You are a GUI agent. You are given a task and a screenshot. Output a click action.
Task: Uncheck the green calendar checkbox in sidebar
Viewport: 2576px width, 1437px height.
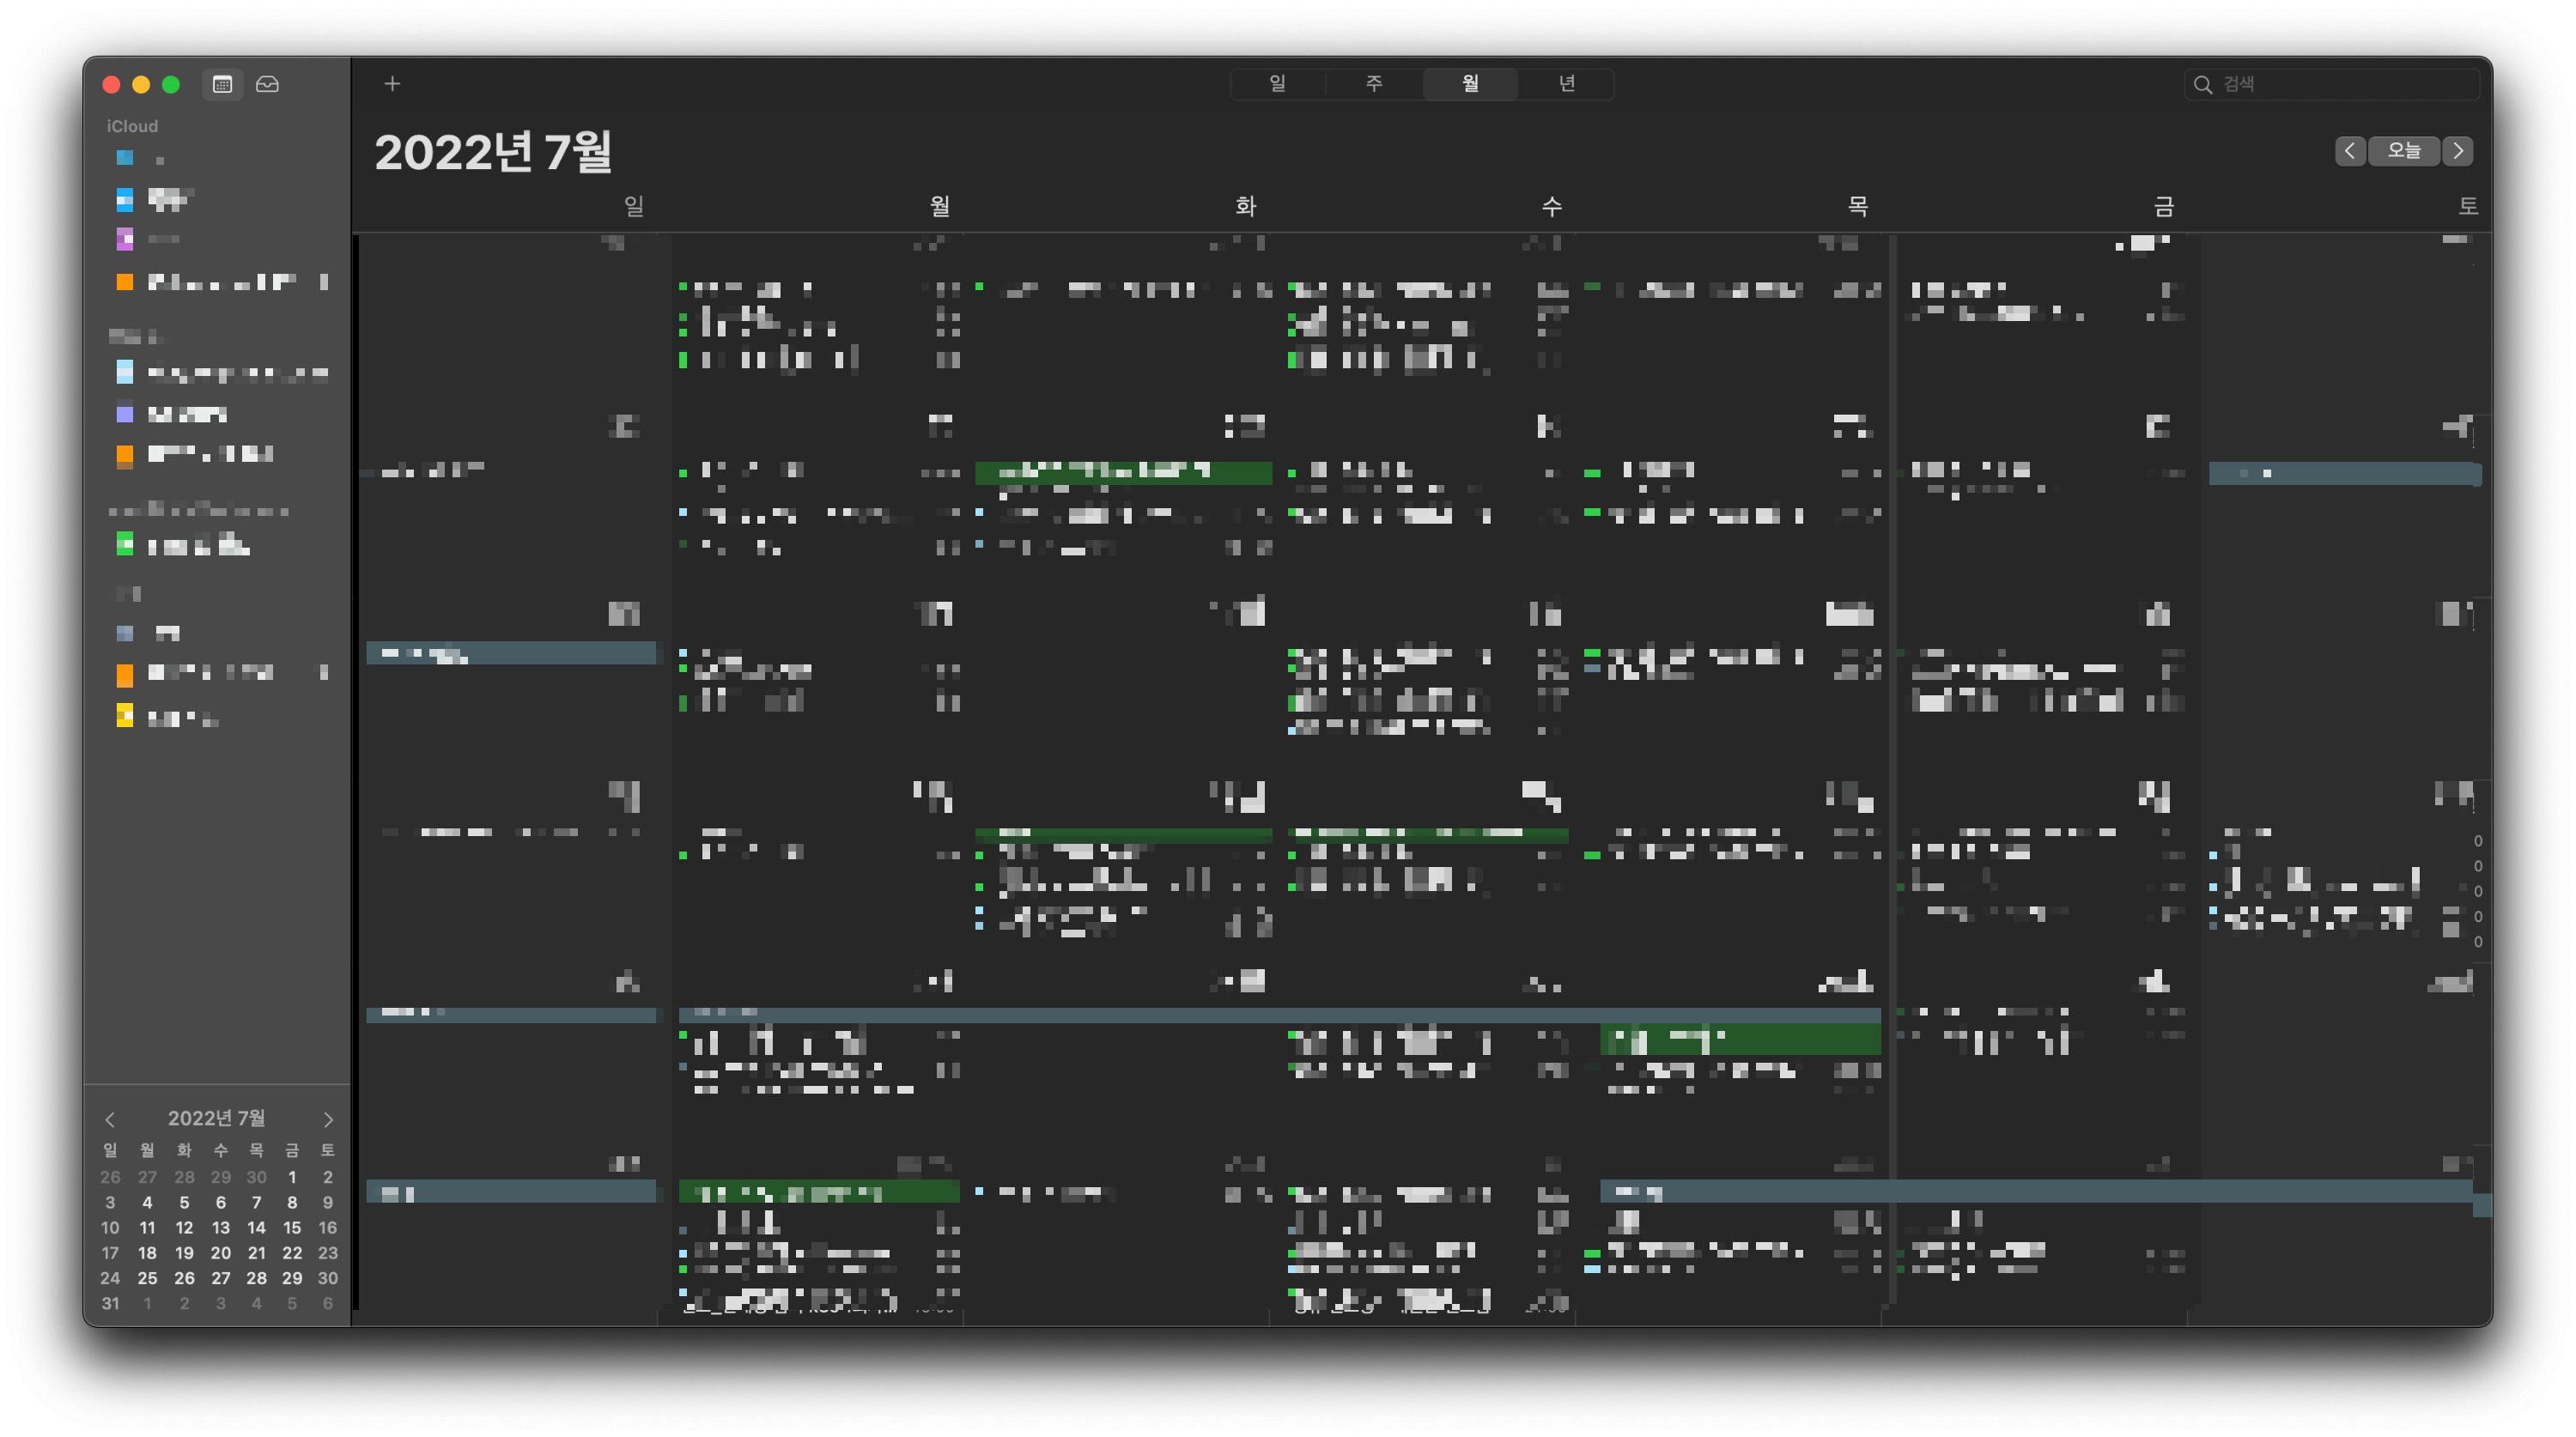pos(125,544)
